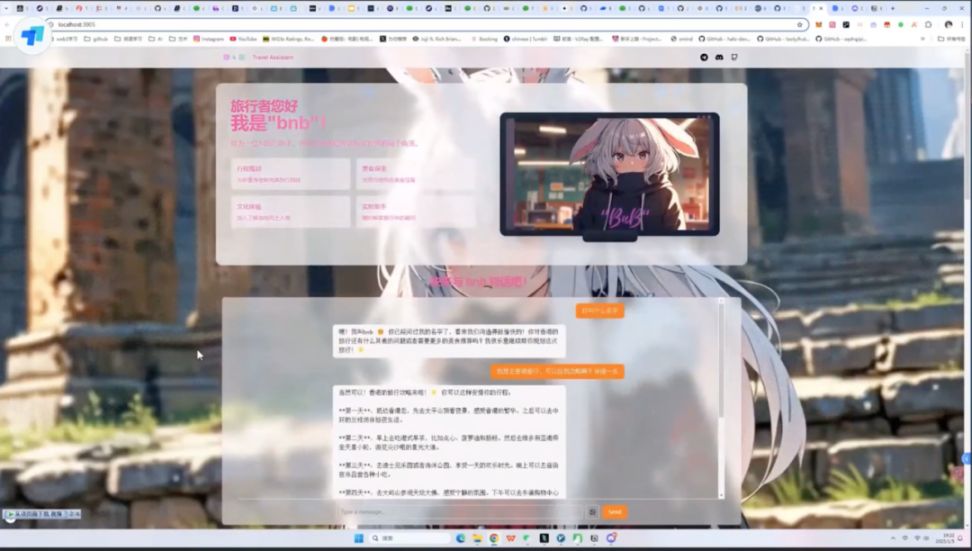
Task: Open a new browser tab with plus
Action: 893,8
